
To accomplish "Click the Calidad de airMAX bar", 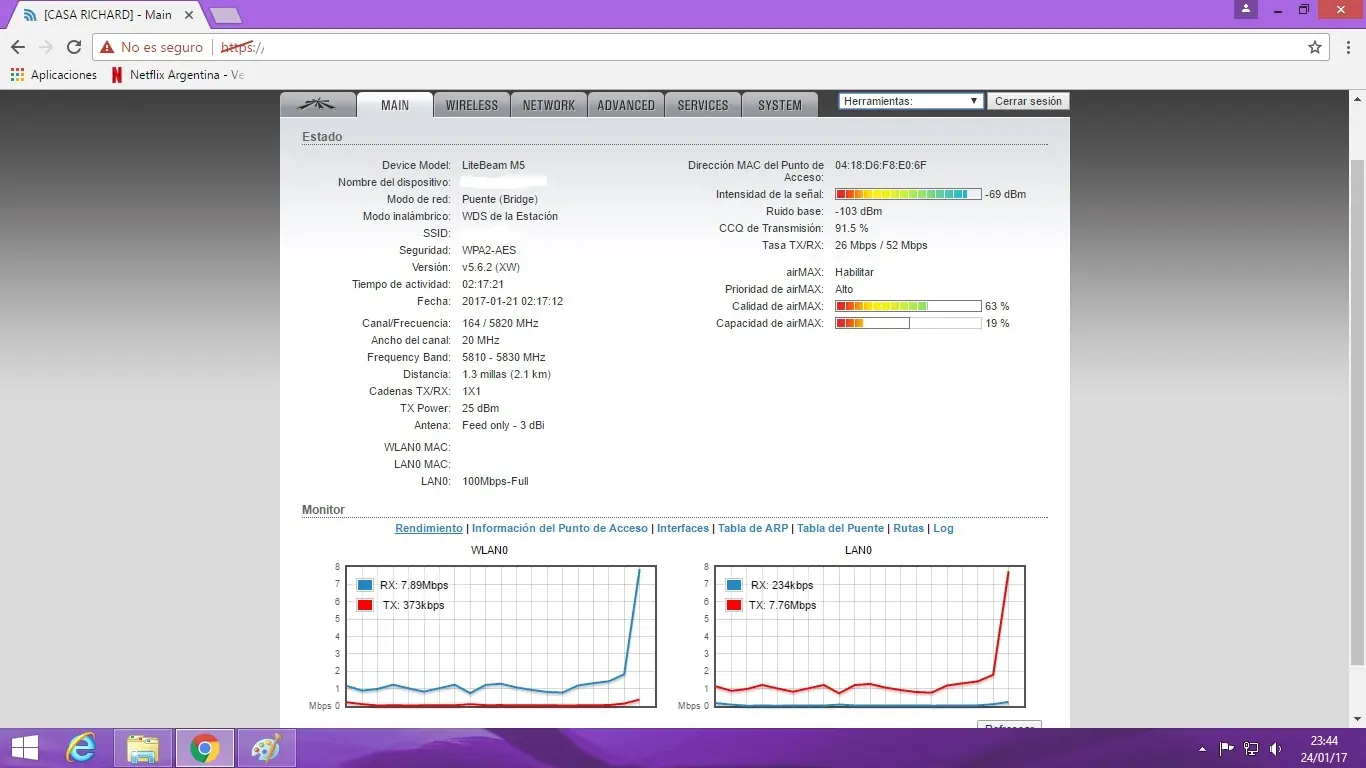I will tap(908, 306).
